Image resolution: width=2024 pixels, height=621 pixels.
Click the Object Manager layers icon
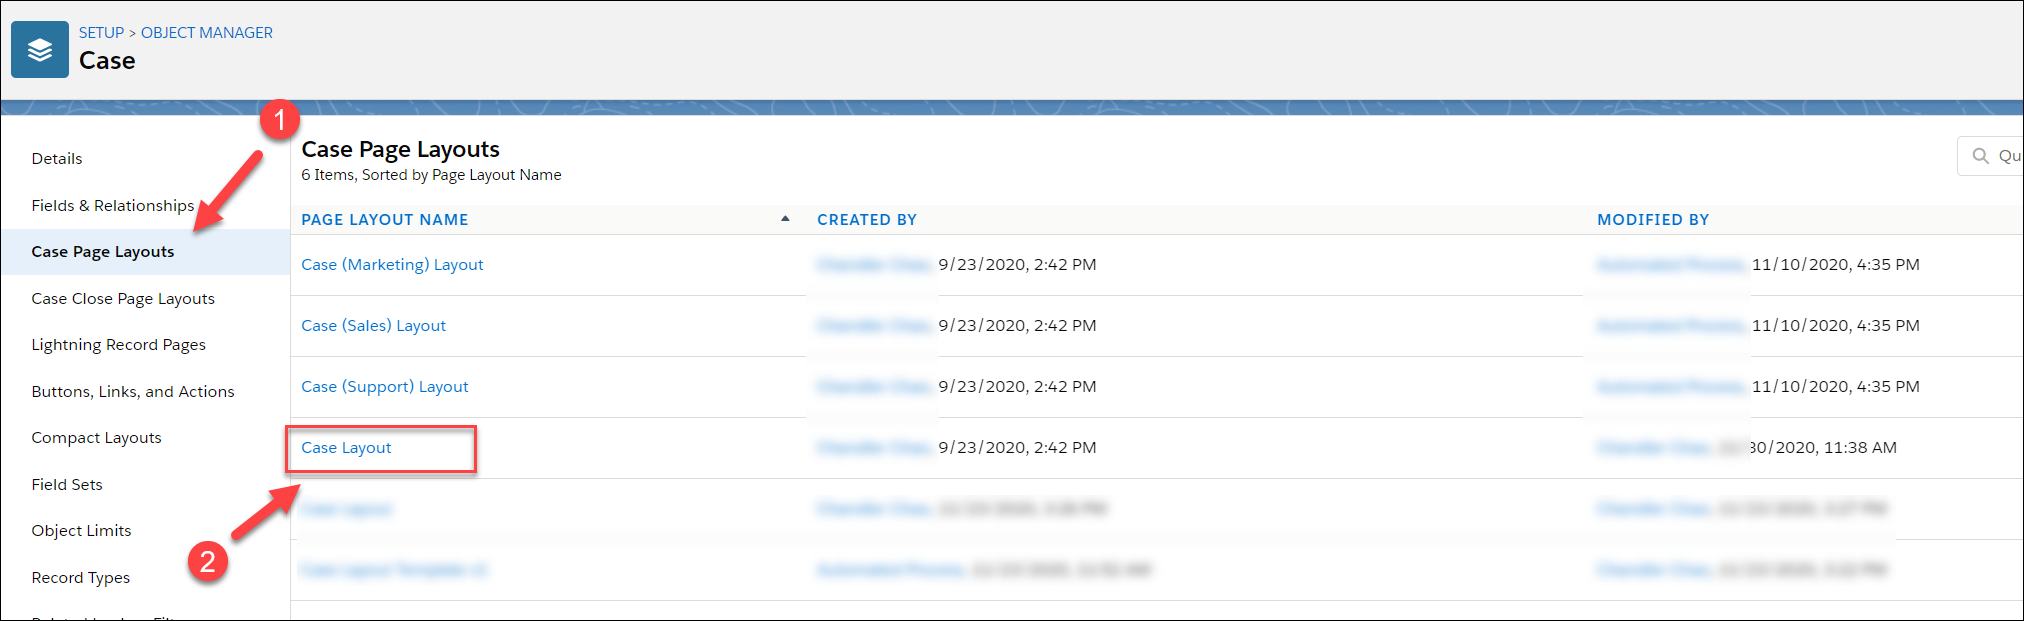[40, 50]
